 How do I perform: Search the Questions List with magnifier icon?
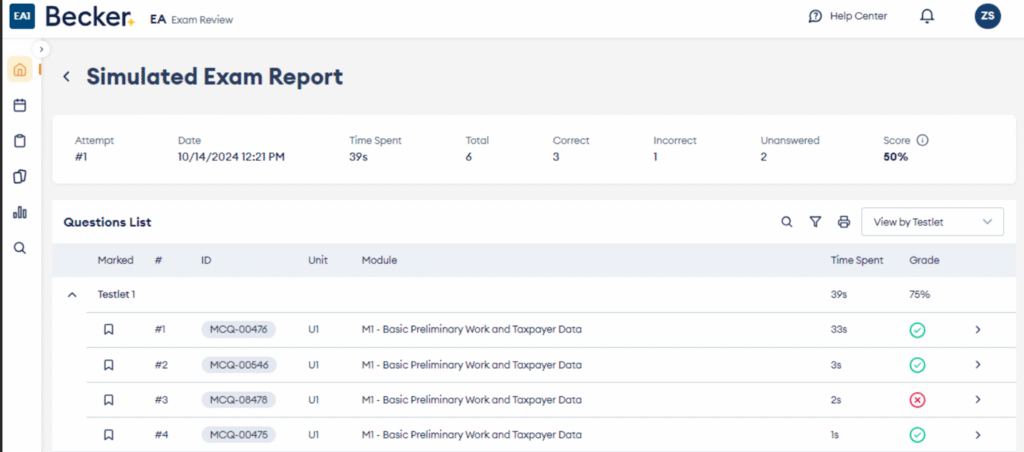pyautogui.click(x=787, y=222)
